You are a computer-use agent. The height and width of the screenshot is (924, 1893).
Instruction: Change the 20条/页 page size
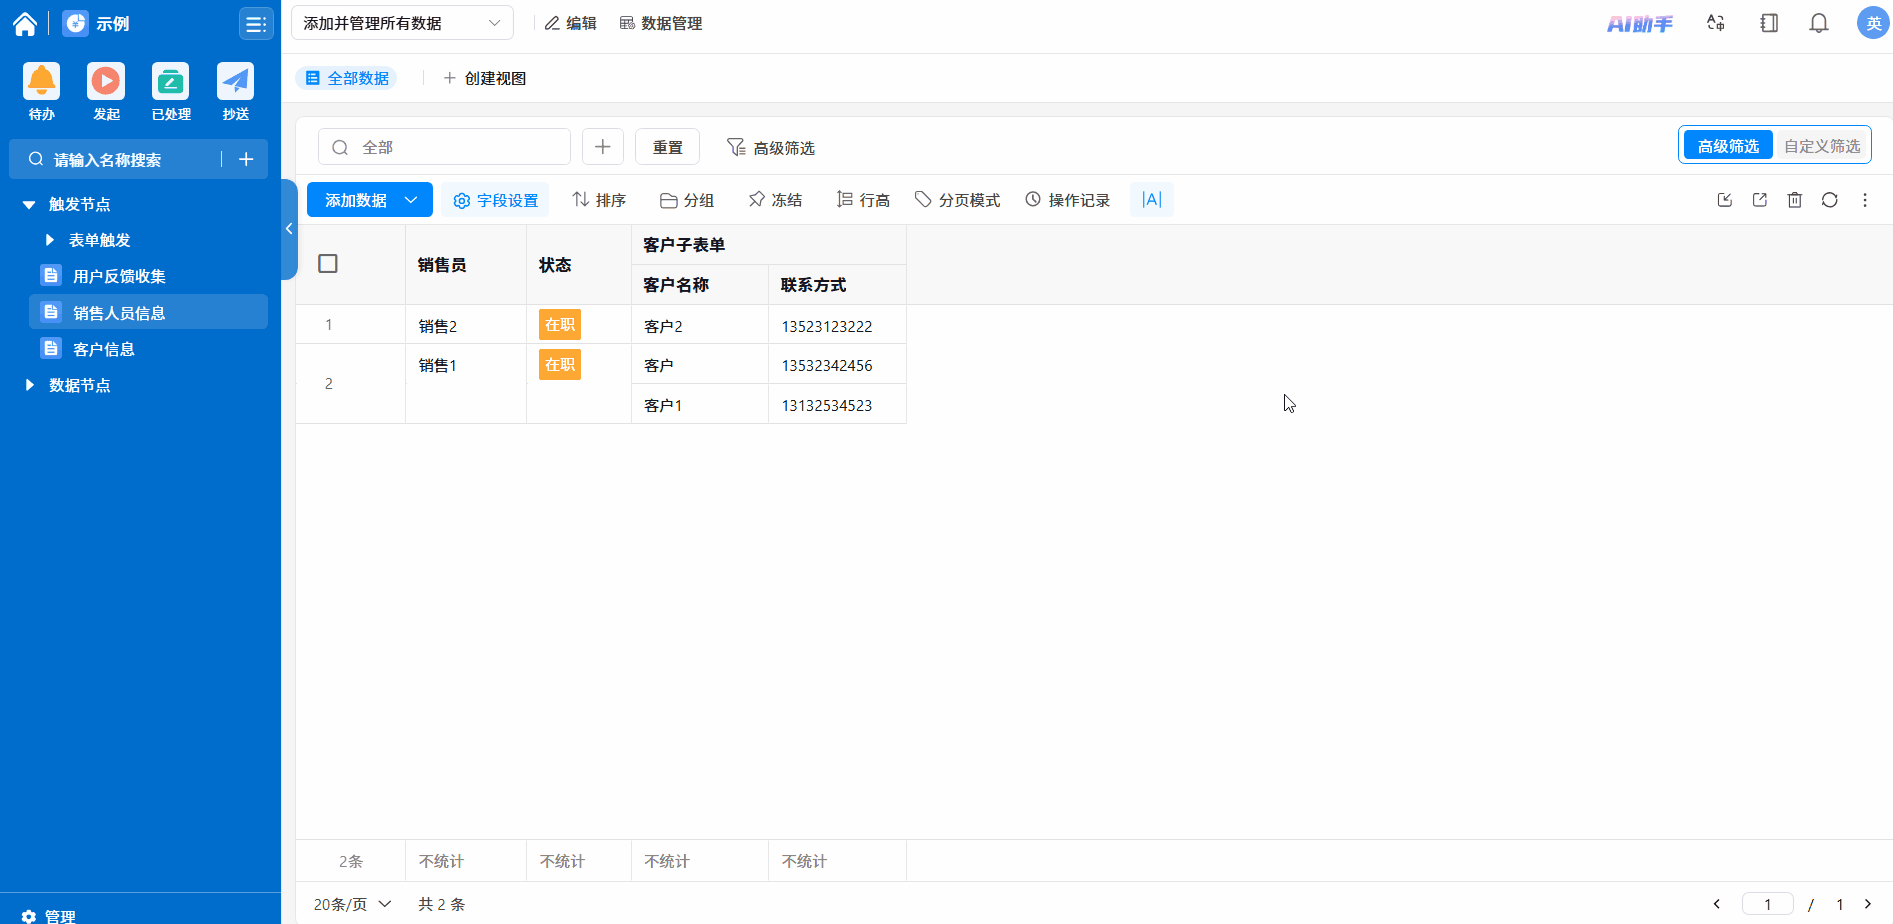(x=352, y=904)
